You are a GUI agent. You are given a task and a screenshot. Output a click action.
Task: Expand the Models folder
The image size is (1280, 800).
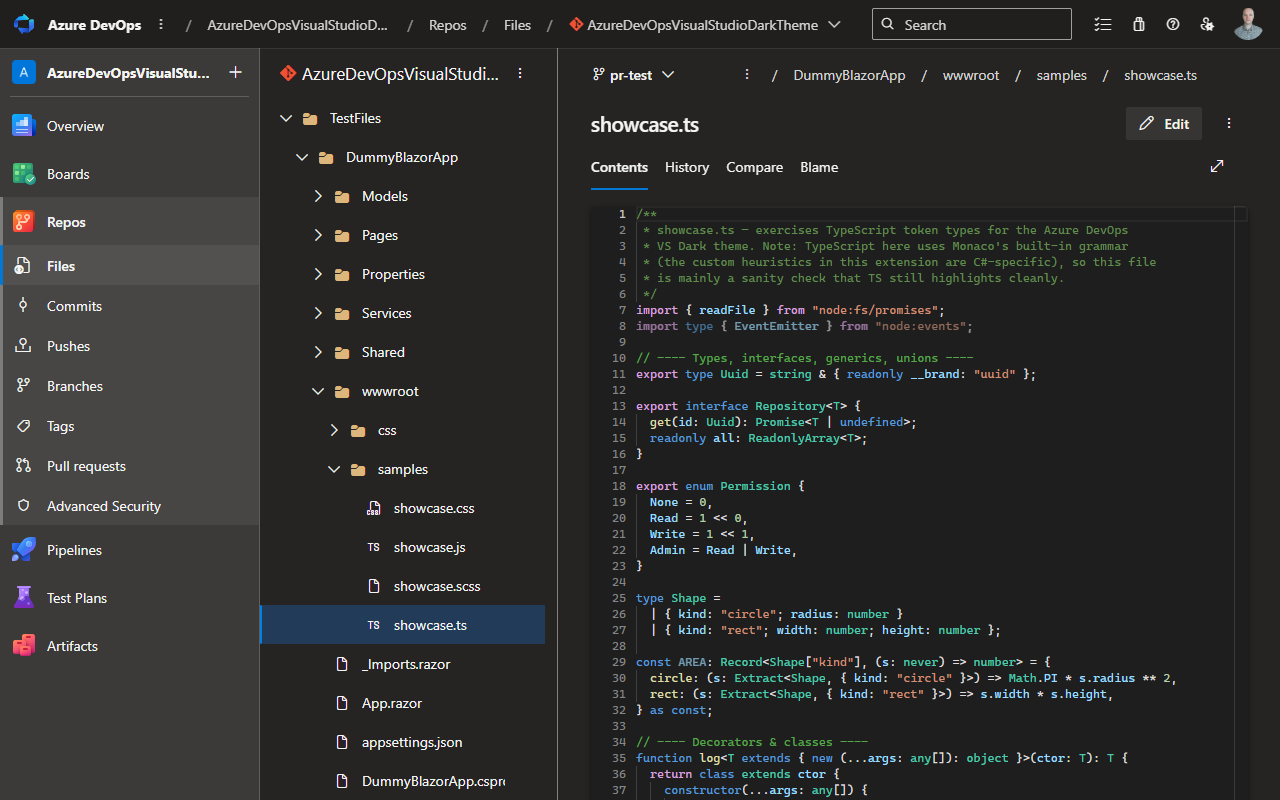click(x=318, y=196)
